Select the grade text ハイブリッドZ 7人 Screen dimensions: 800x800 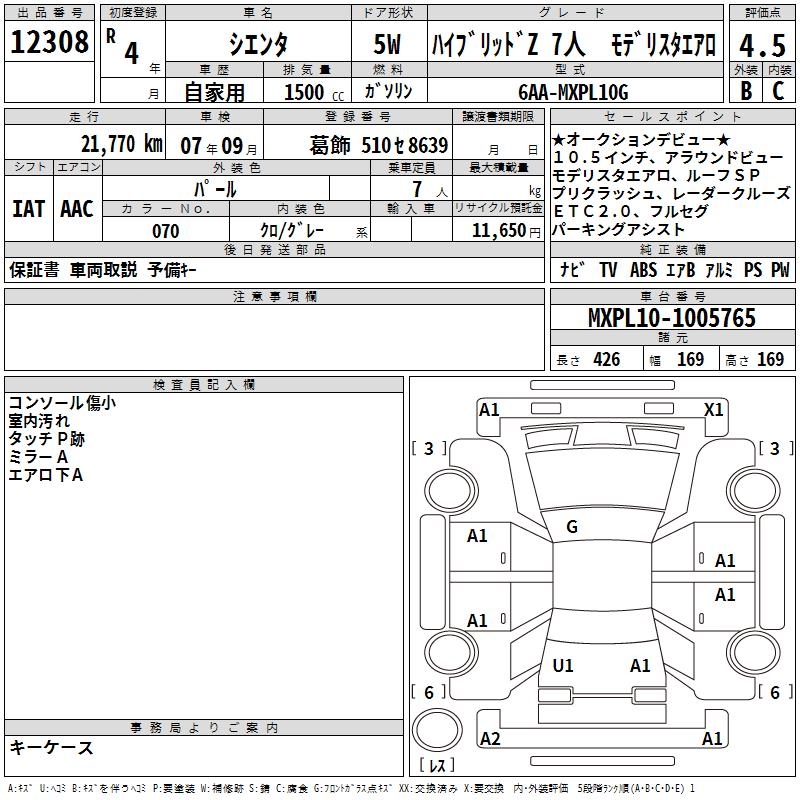point(508,44)
